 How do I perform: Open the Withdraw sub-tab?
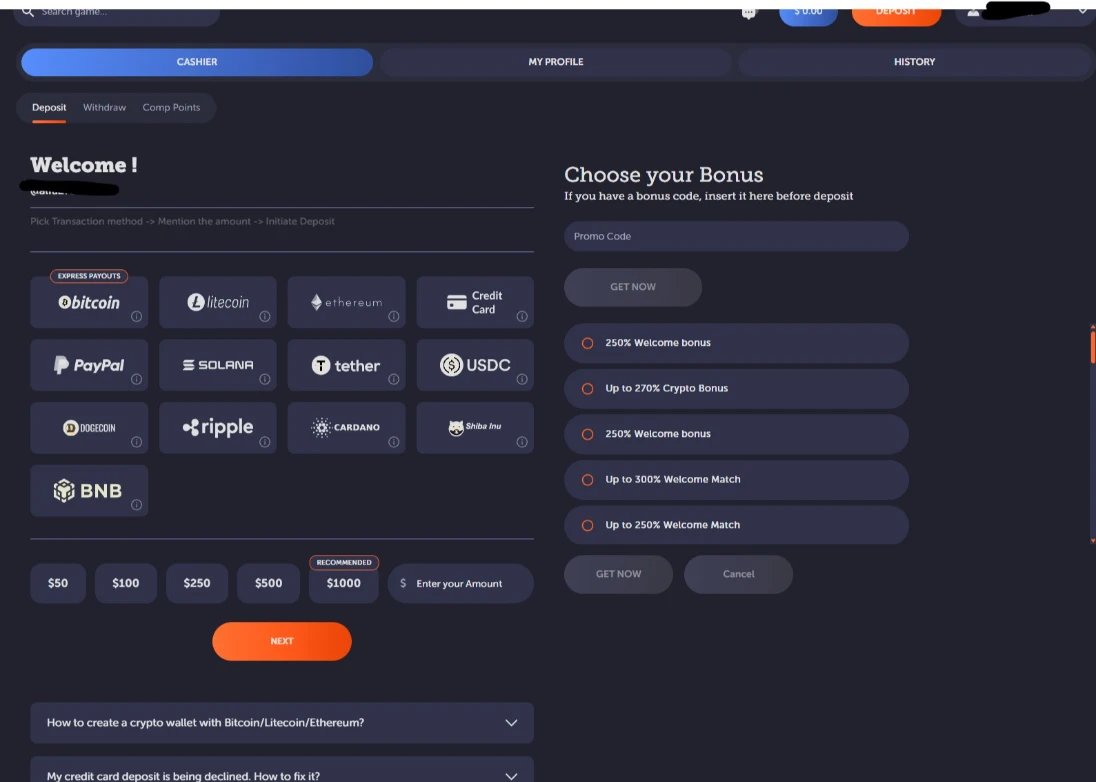click(x=104, y=107)
